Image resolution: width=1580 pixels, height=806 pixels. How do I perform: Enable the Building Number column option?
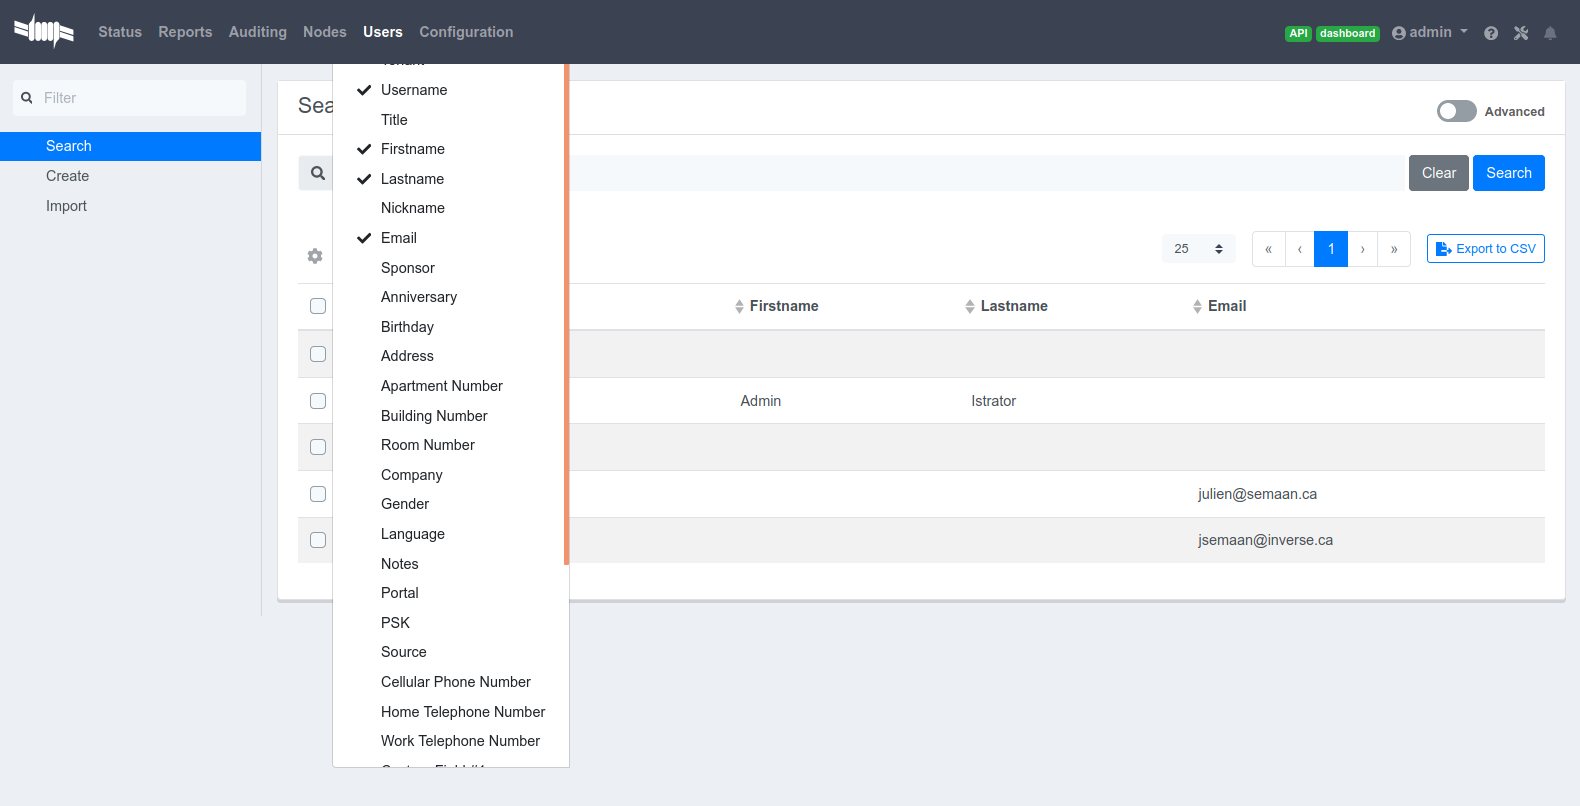pyautogui.click(x=450, y=416)
